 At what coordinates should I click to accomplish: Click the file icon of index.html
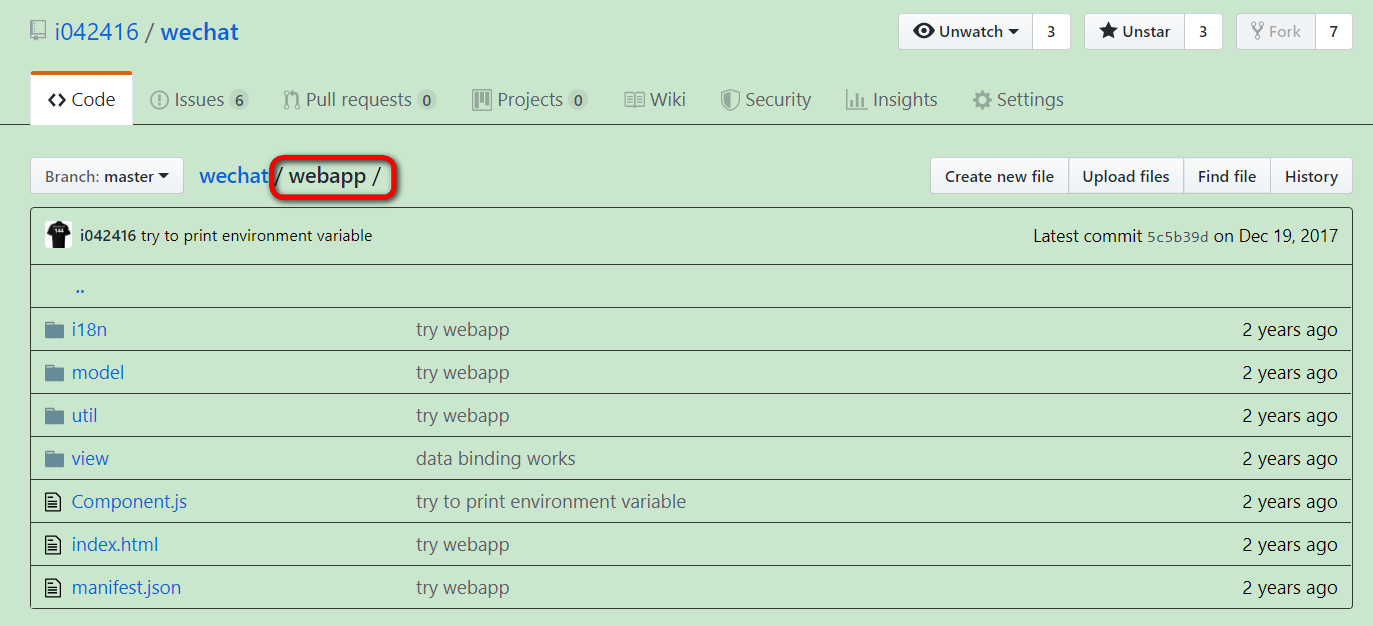click(53, 545)
